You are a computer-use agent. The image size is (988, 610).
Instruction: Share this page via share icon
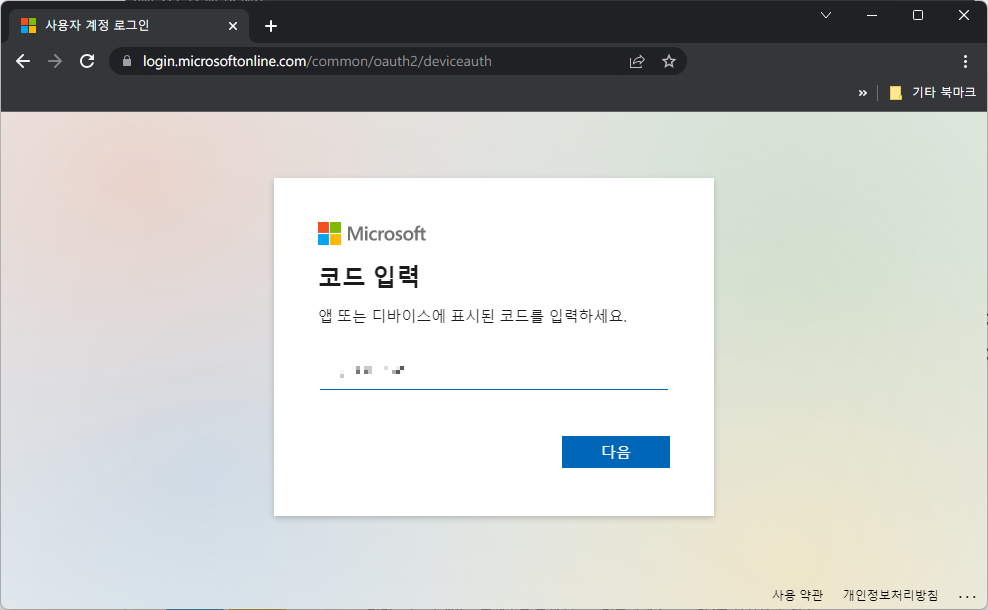(637, 61)
